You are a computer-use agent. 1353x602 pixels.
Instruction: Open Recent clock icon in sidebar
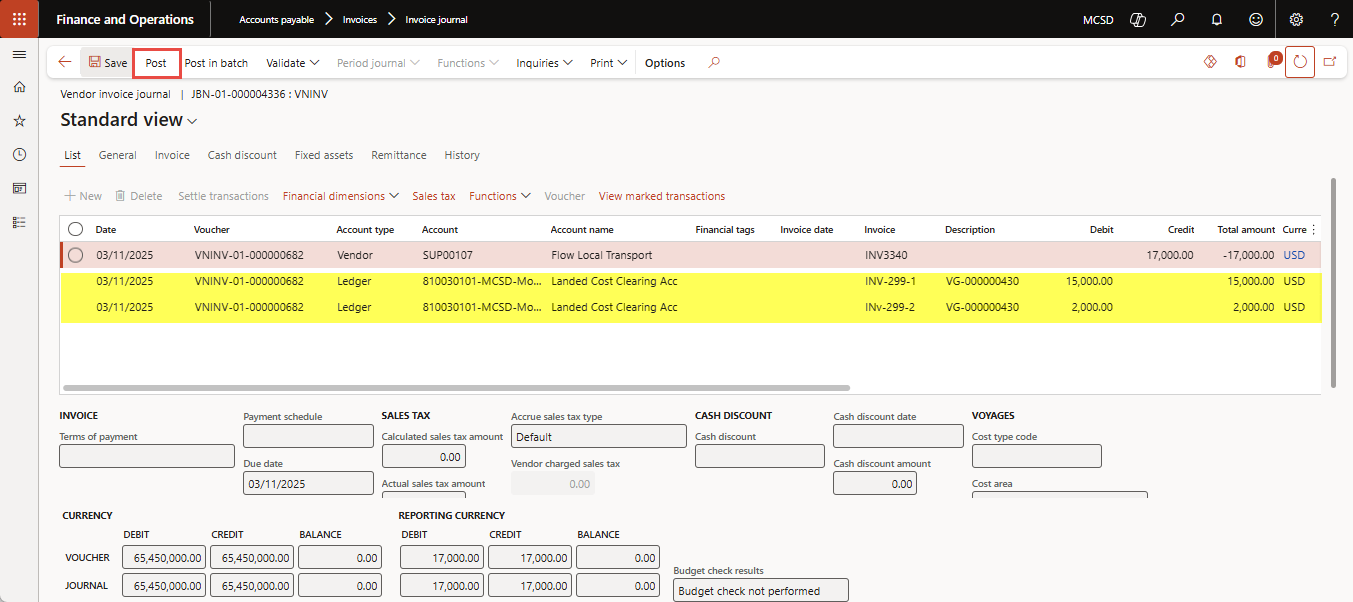[x=19, y=154]
